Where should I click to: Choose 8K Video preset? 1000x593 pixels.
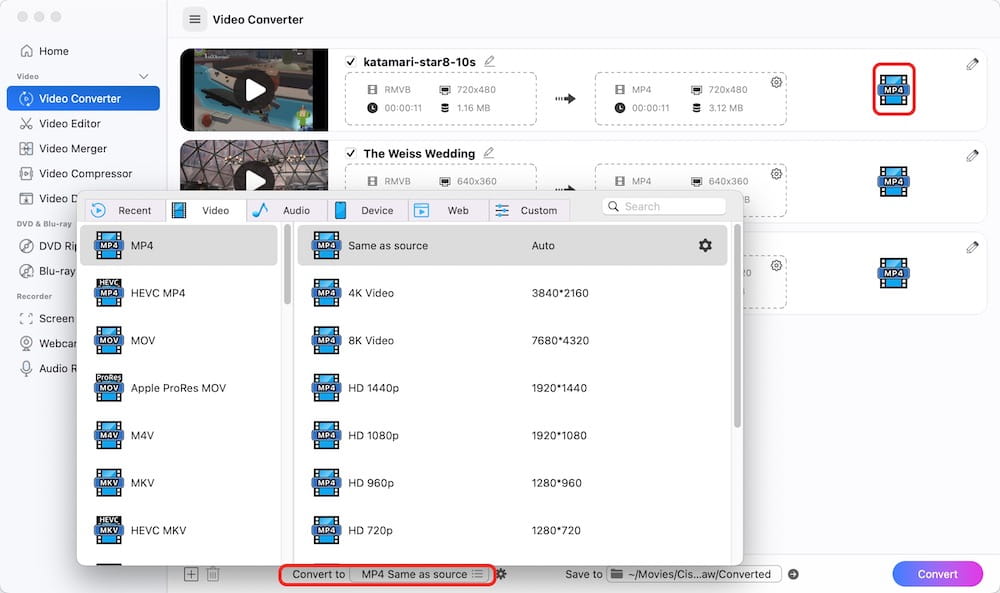click(x=512, y=340)
